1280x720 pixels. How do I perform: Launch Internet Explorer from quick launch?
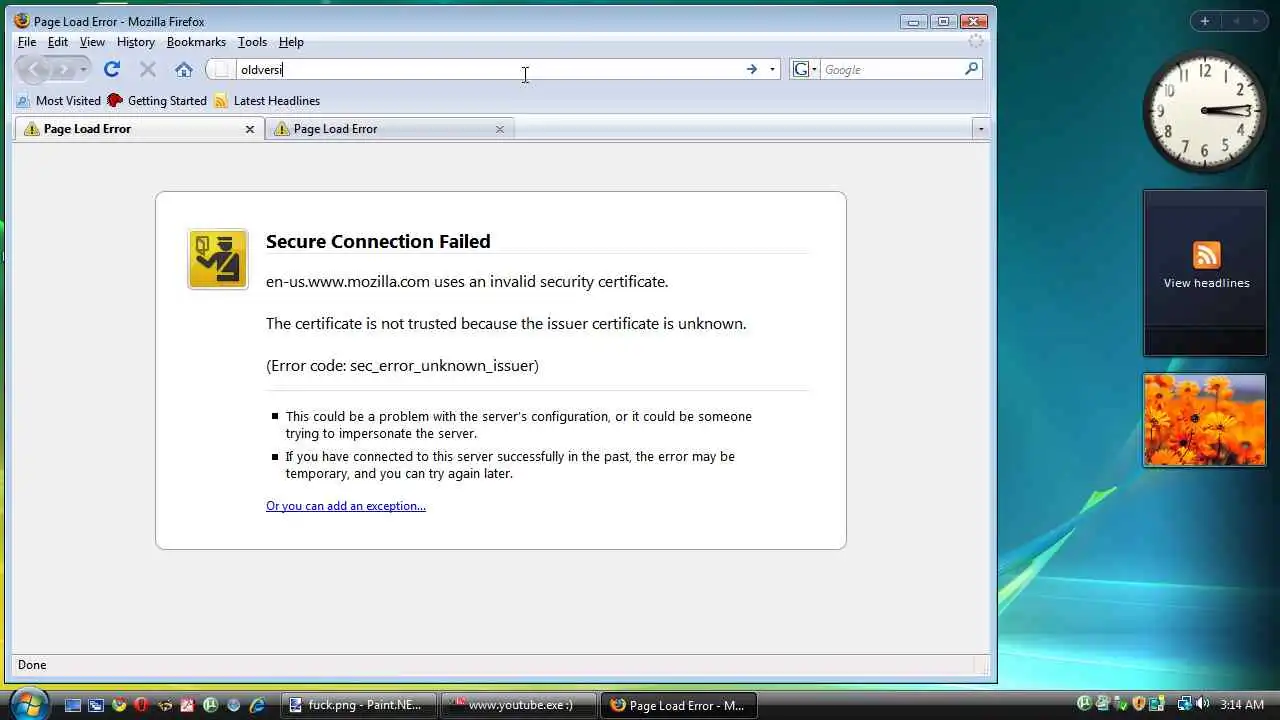click(257, 705)
